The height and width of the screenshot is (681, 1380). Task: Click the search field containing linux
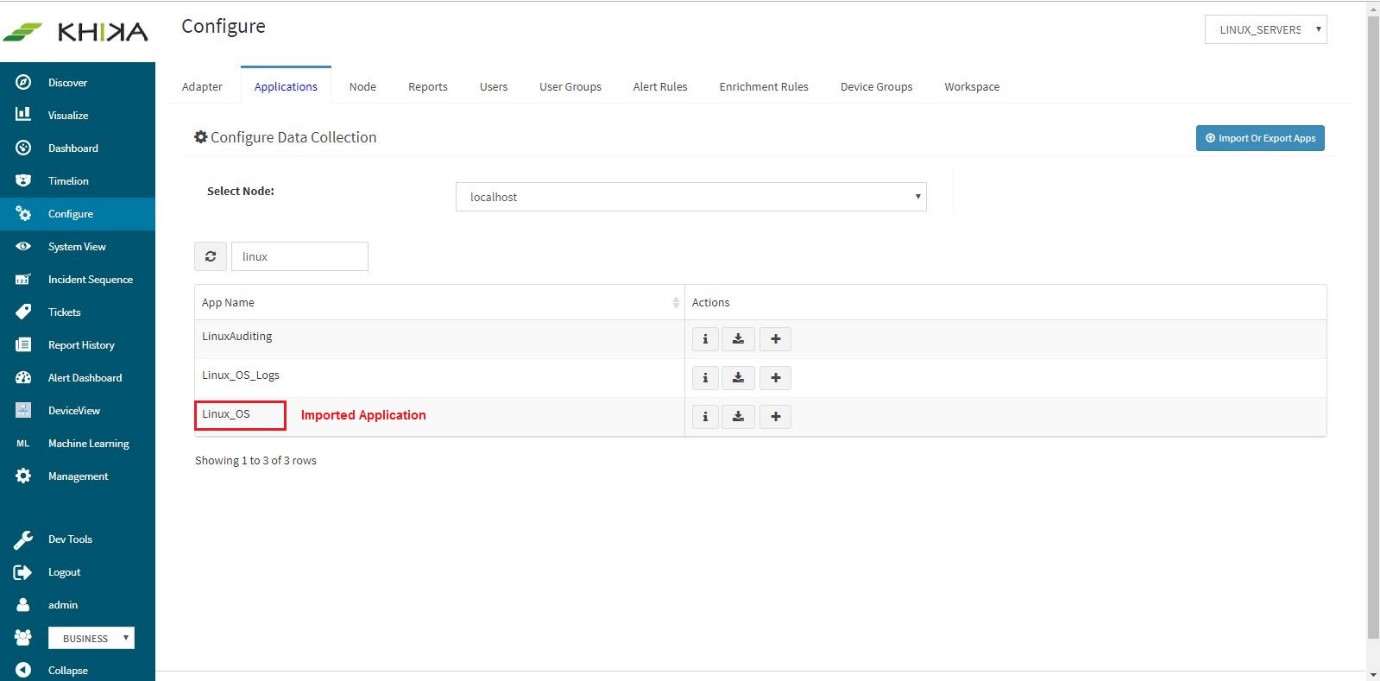(x=299, y=256)
